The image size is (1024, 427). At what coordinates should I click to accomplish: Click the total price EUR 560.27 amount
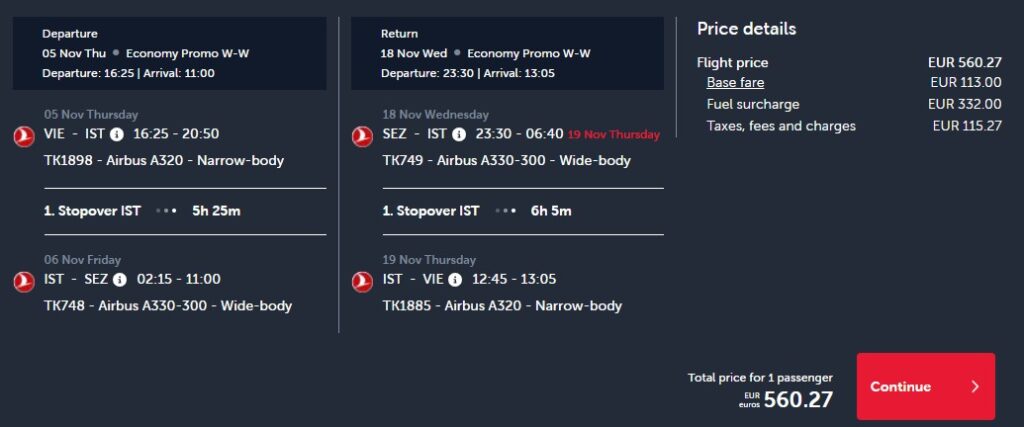tap(797, 400)
